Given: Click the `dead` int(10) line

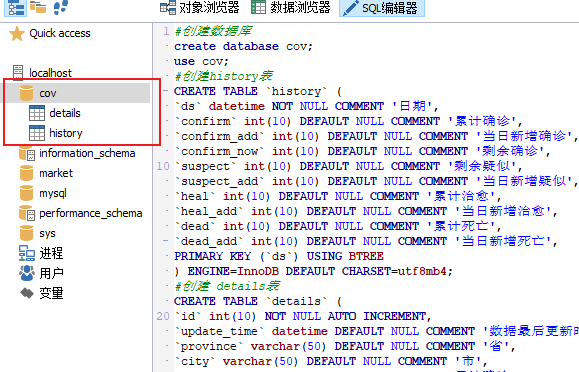Looking at the screenshot, I should [338, 226].
